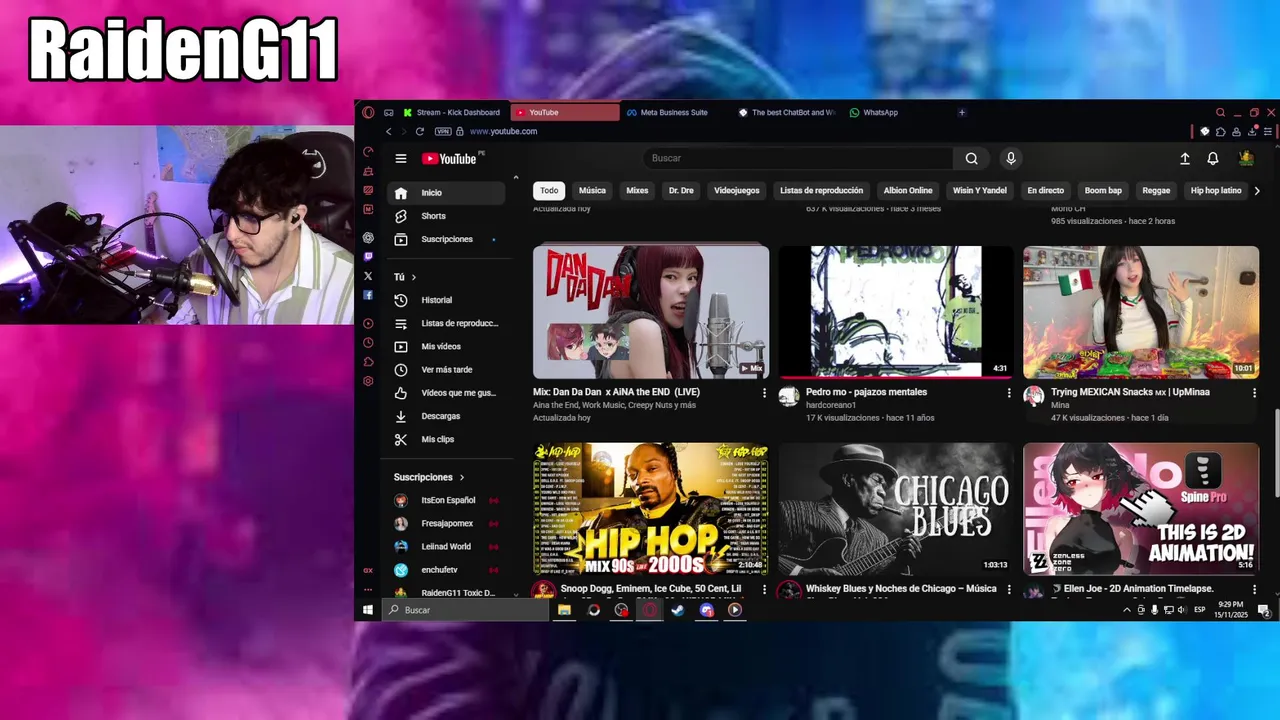The image size is (1280, 720).
Task: Switch to The best ChatBot tab
Action: click(788, 112)
